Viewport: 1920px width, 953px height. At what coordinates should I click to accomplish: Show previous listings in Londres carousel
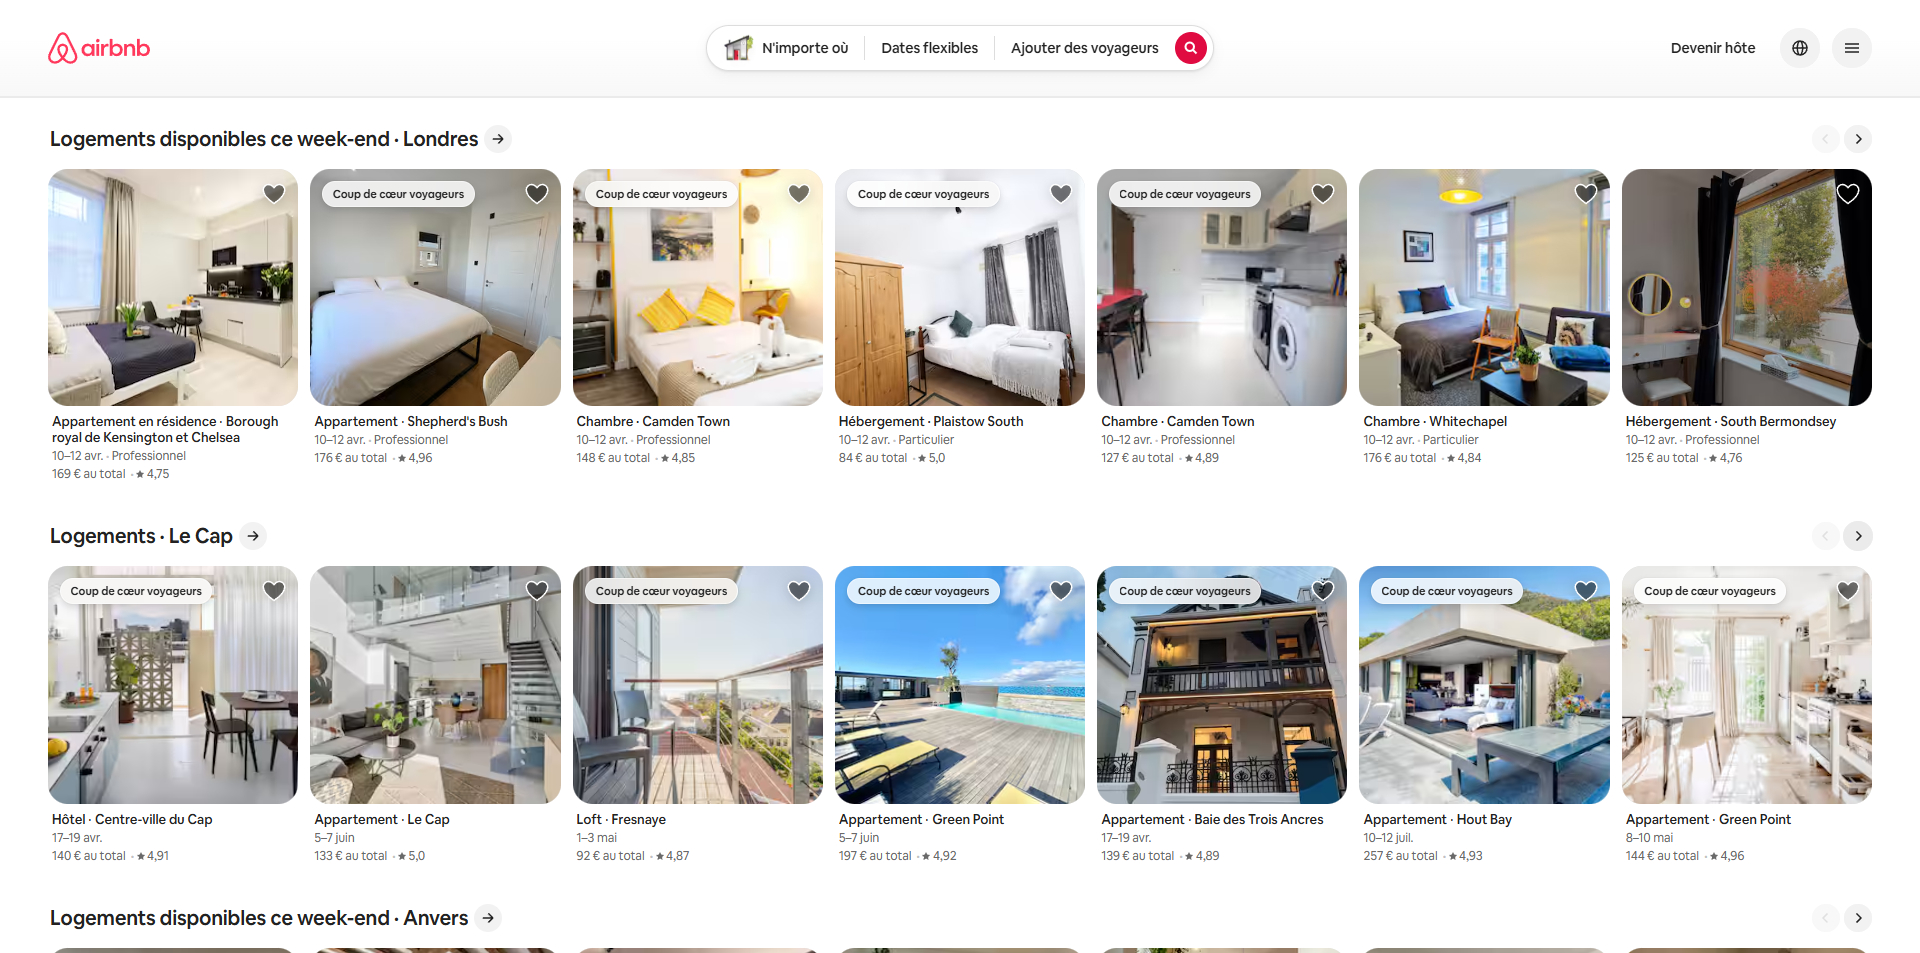click(x=1825, y=139)
